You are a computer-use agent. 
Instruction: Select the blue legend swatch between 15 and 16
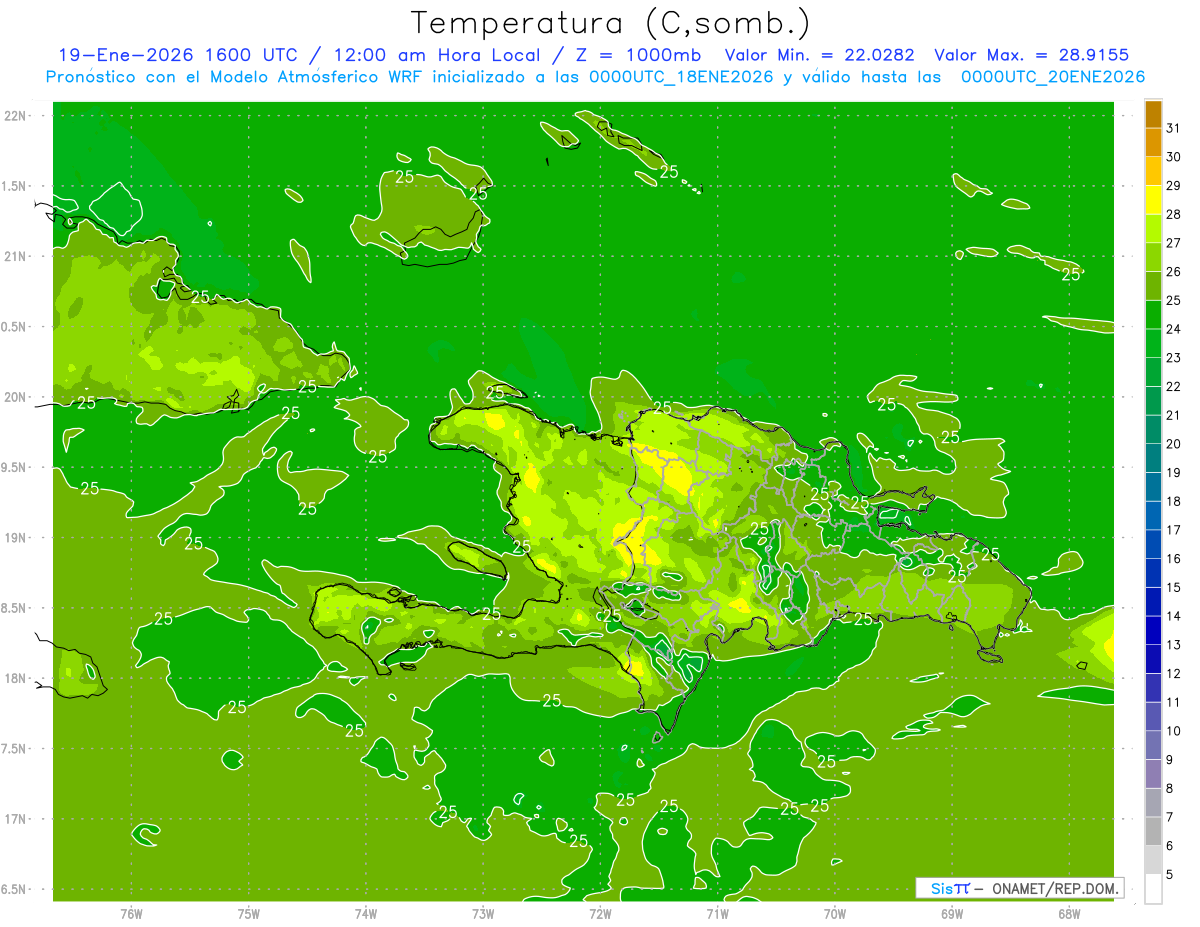[x=1153, y=573]
